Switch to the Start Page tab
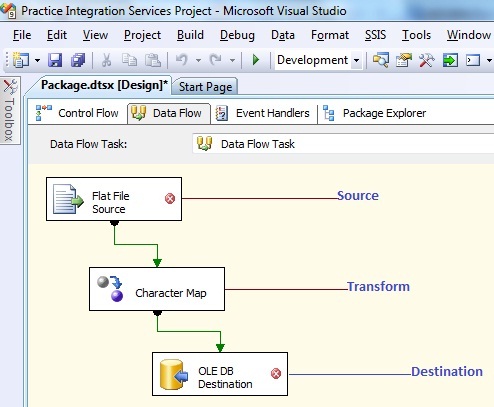The image size is (494, 407). [205, 87]
